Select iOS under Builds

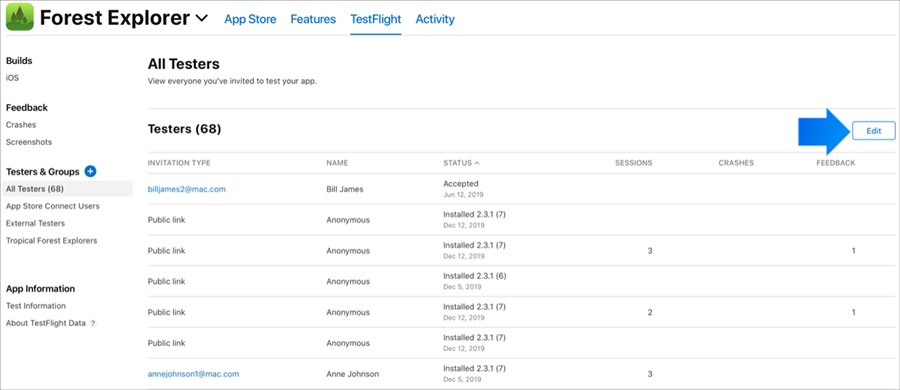click(x=12, y=78)
